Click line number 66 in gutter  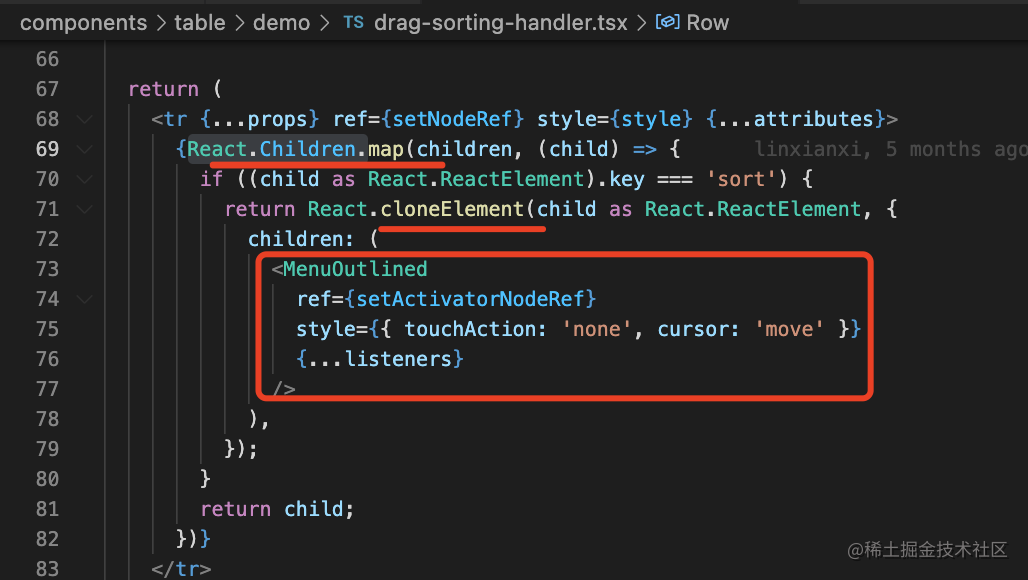click(x=47, y=59)
